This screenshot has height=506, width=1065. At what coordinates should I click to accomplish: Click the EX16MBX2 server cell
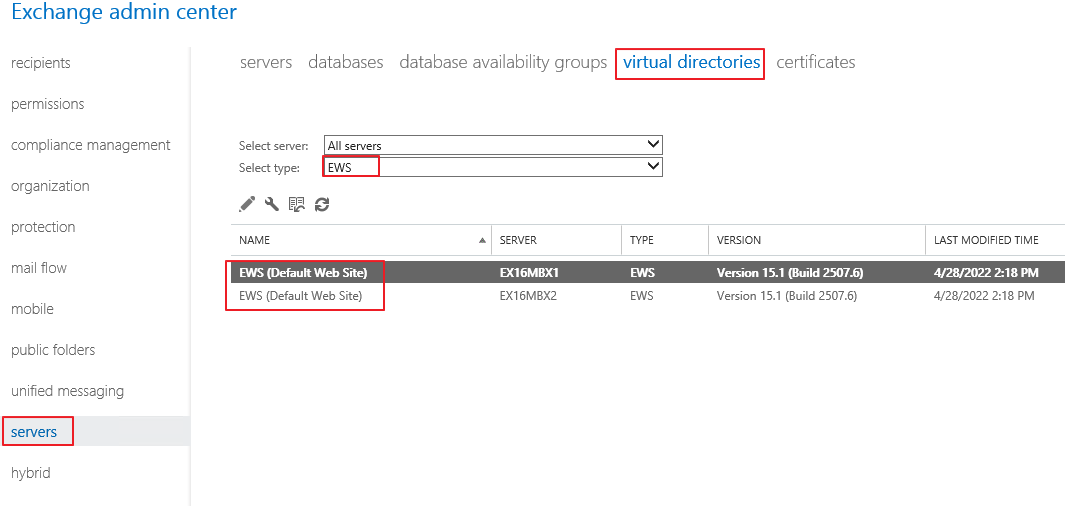point(528,296)
